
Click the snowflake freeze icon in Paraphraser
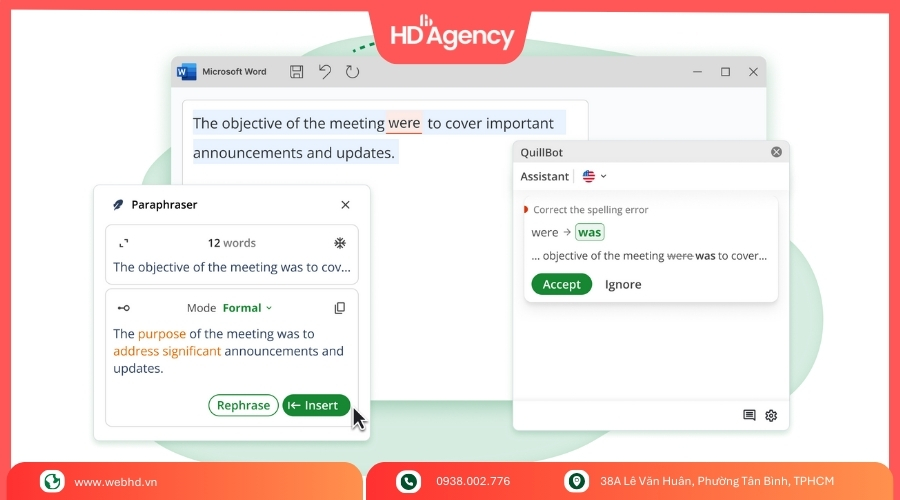click(x=340, y=243)
